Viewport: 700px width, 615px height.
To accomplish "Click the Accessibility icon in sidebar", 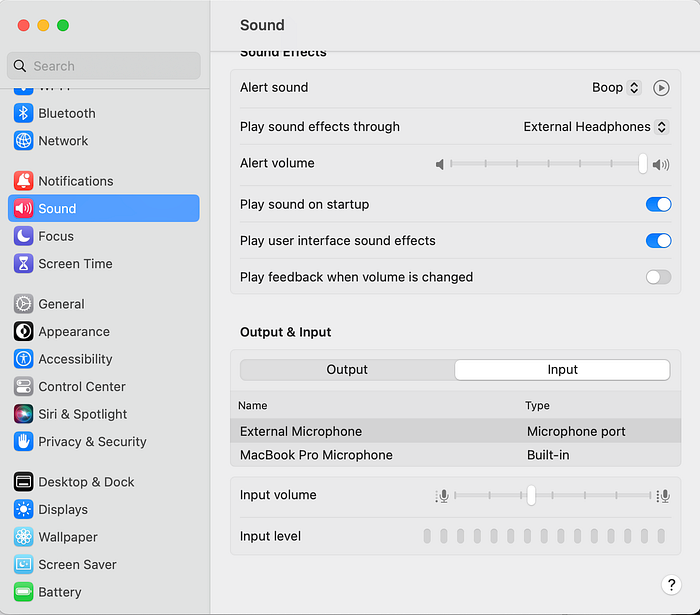I will coord(23,359).
